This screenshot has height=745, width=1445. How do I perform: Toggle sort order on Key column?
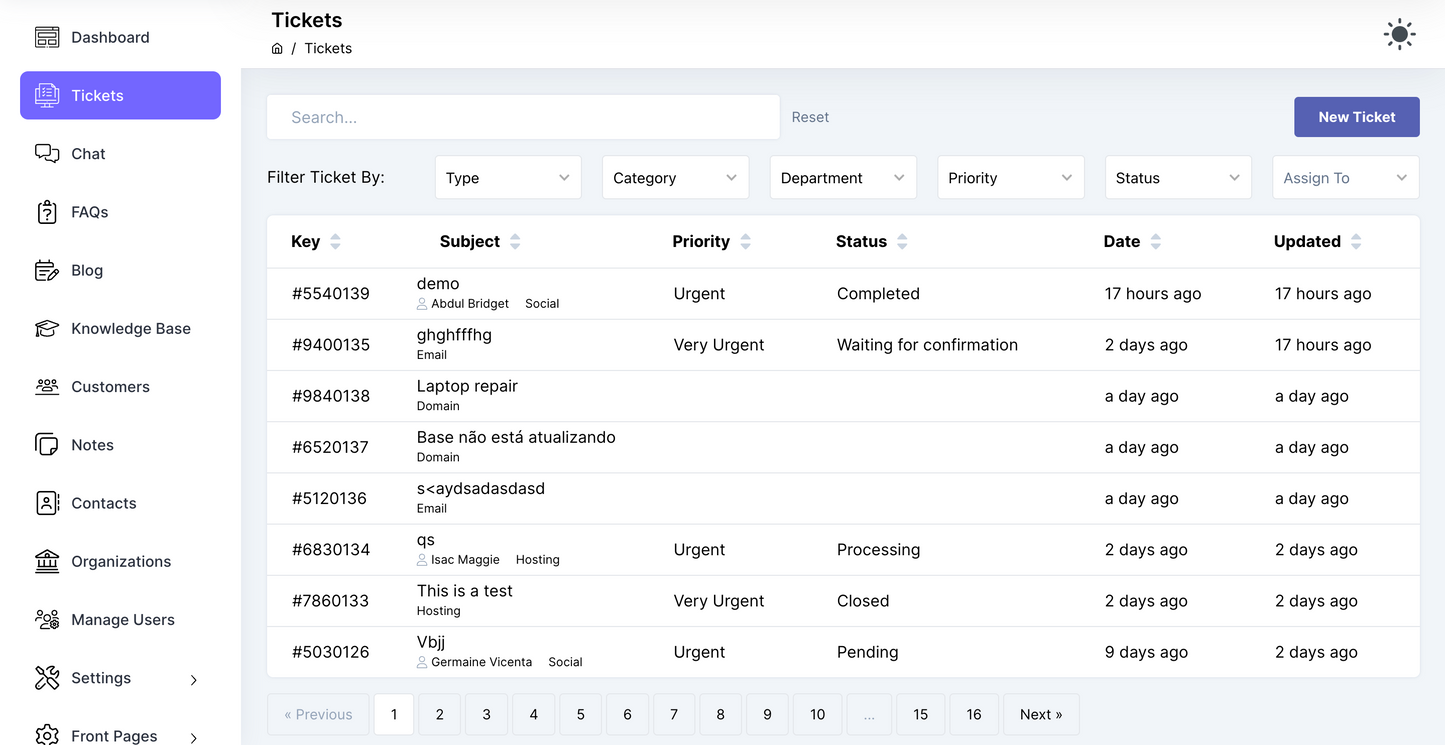coord(335,242)
